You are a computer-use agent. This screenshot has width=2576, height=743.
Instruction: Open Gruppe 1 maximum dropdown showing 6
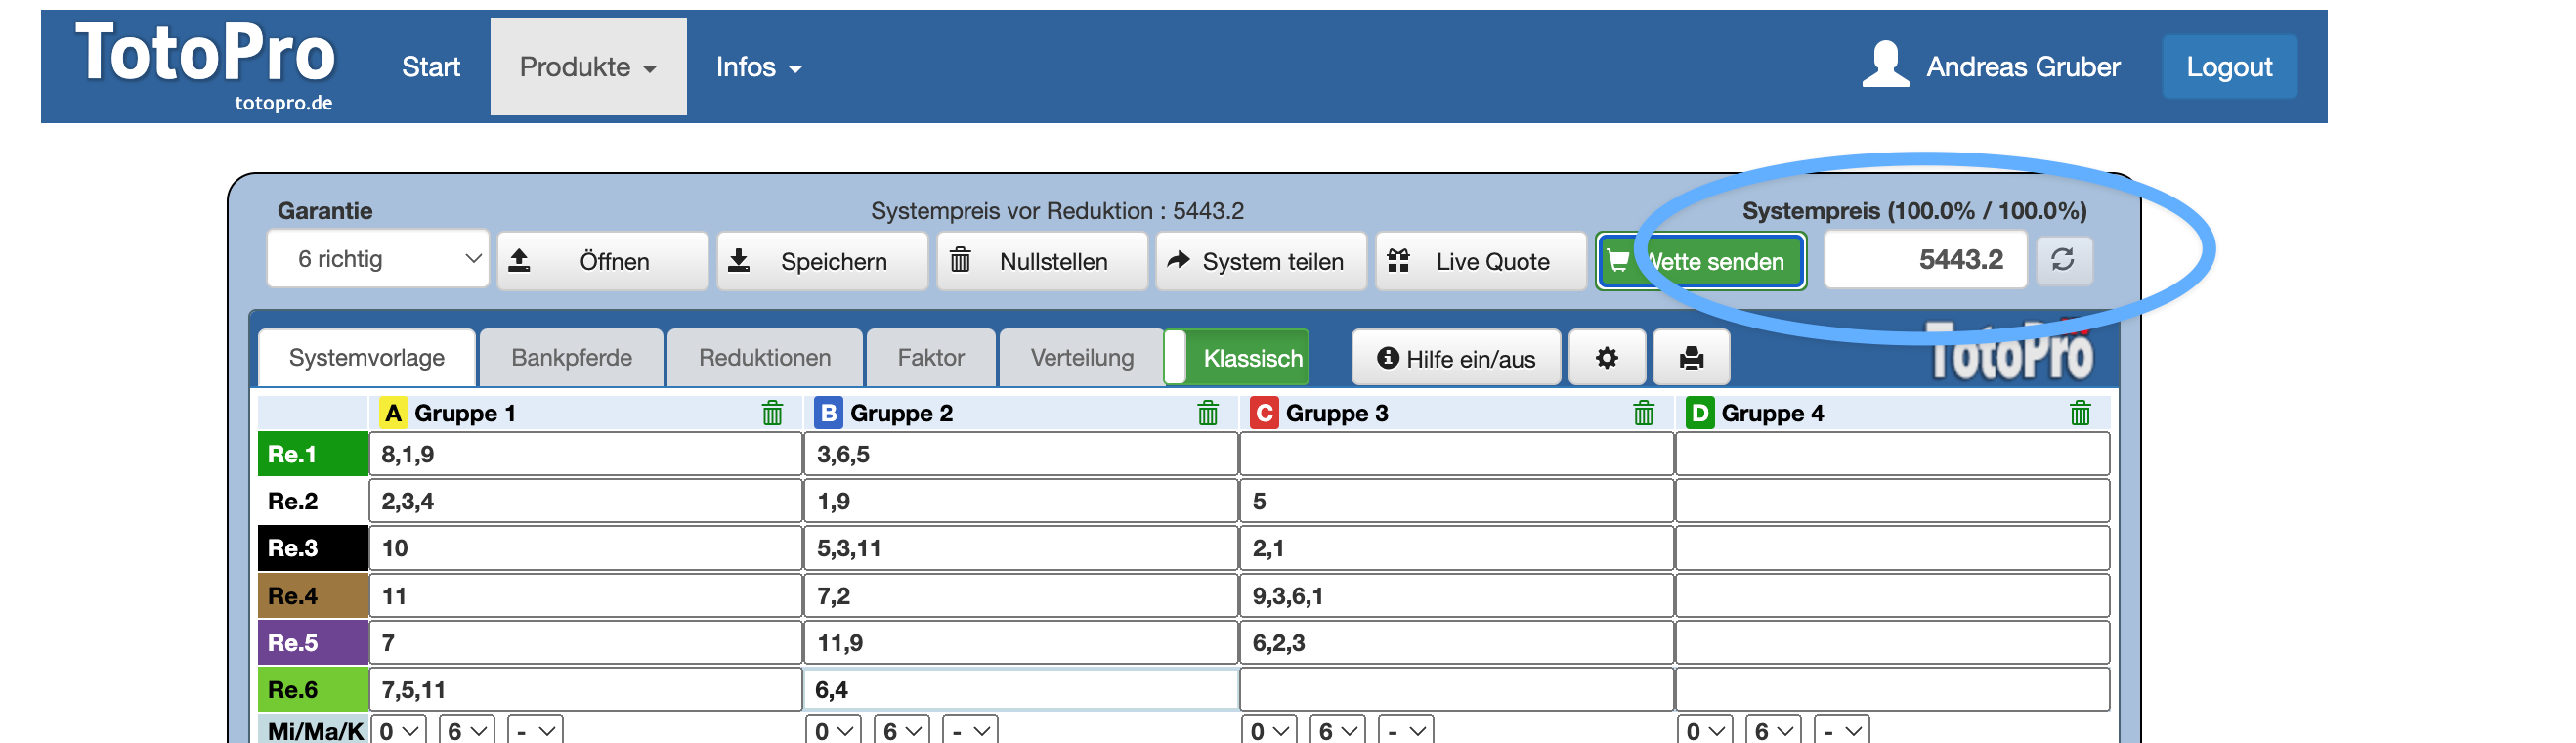(x=467, y=730)
